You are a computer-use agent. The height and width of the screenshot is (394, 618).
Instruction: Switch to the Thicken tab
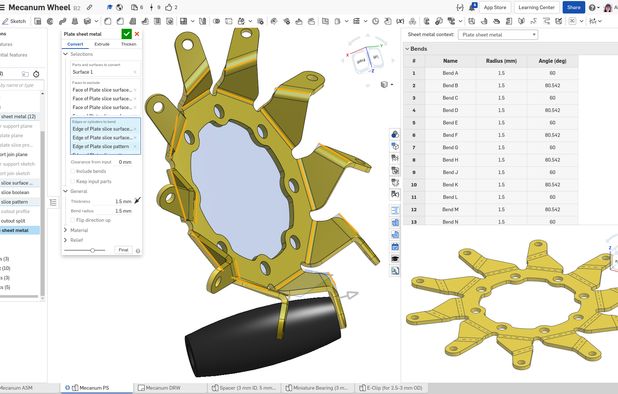click(x=128, y=44)
